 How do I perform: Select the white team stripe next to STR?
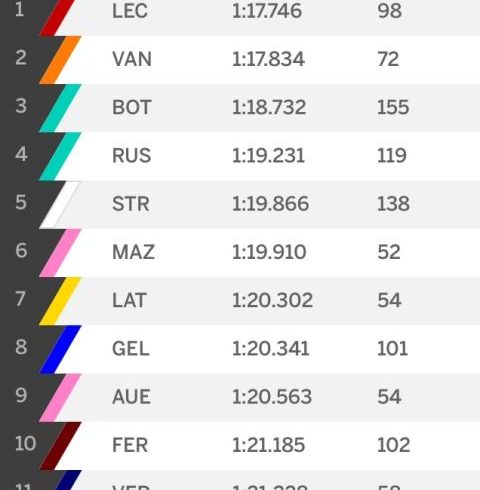pos(60,205)
